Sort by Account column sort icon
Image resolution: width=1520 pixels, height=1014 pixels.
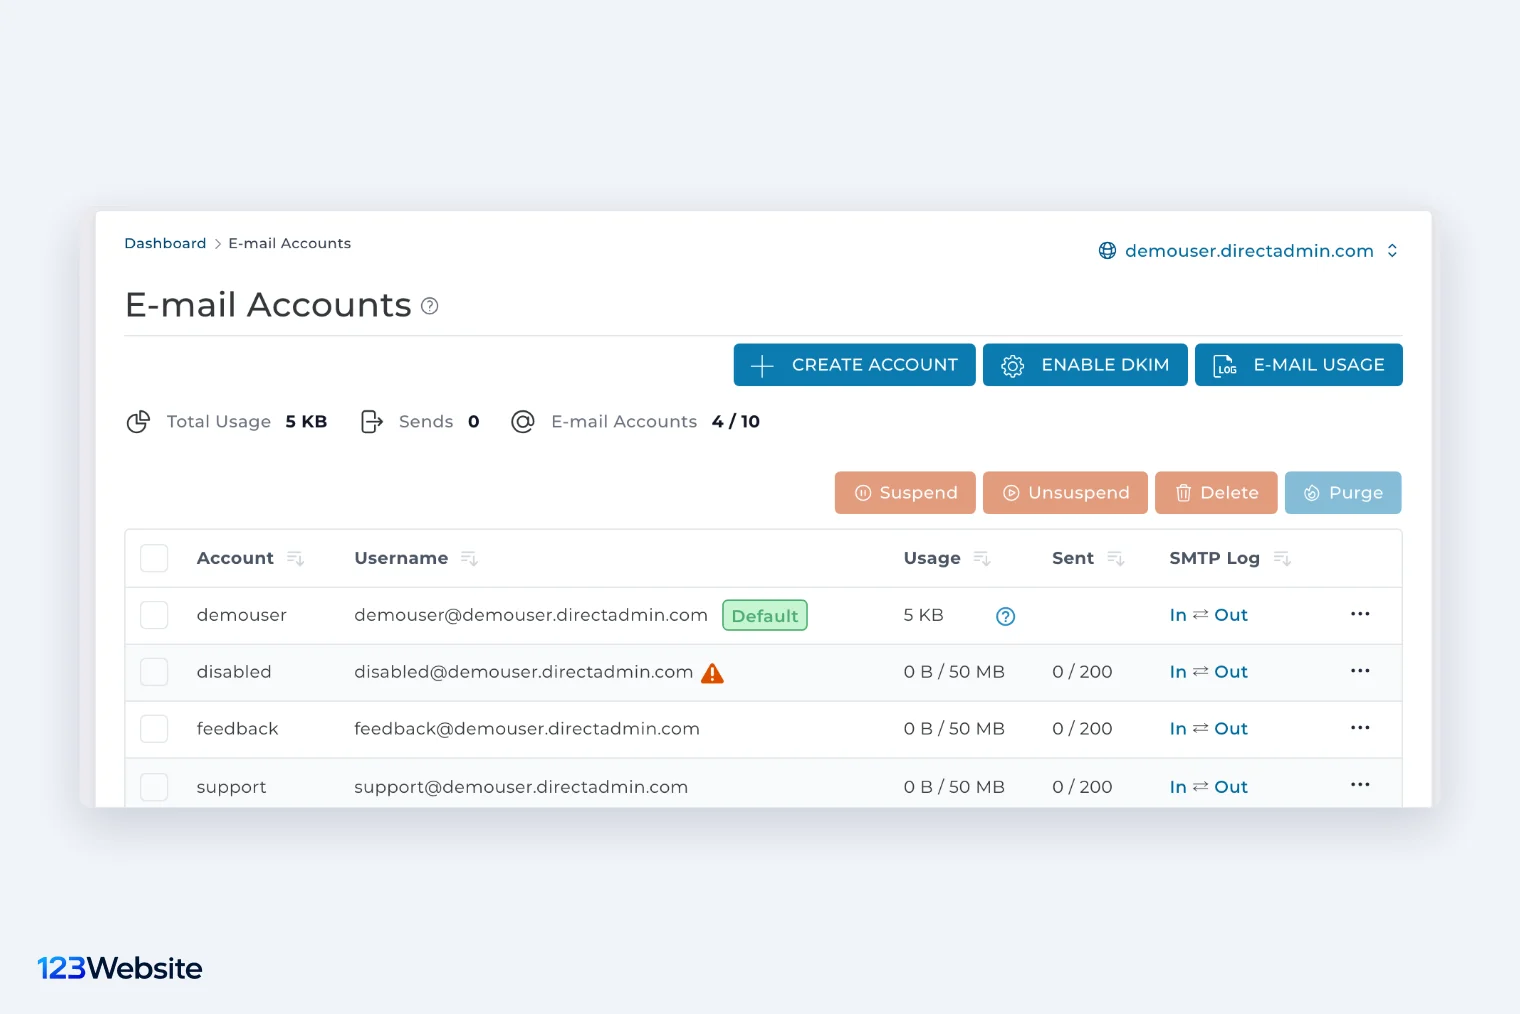pos(295,558)
